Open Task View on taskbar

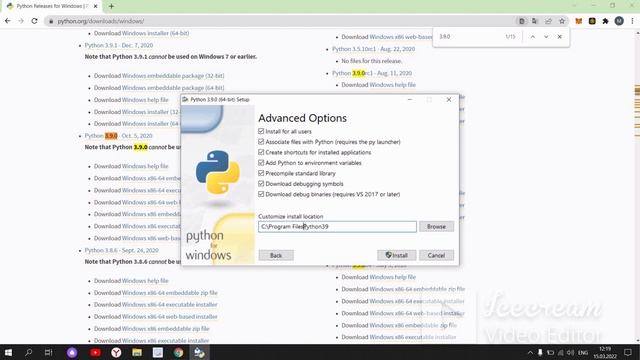(48, 352)
